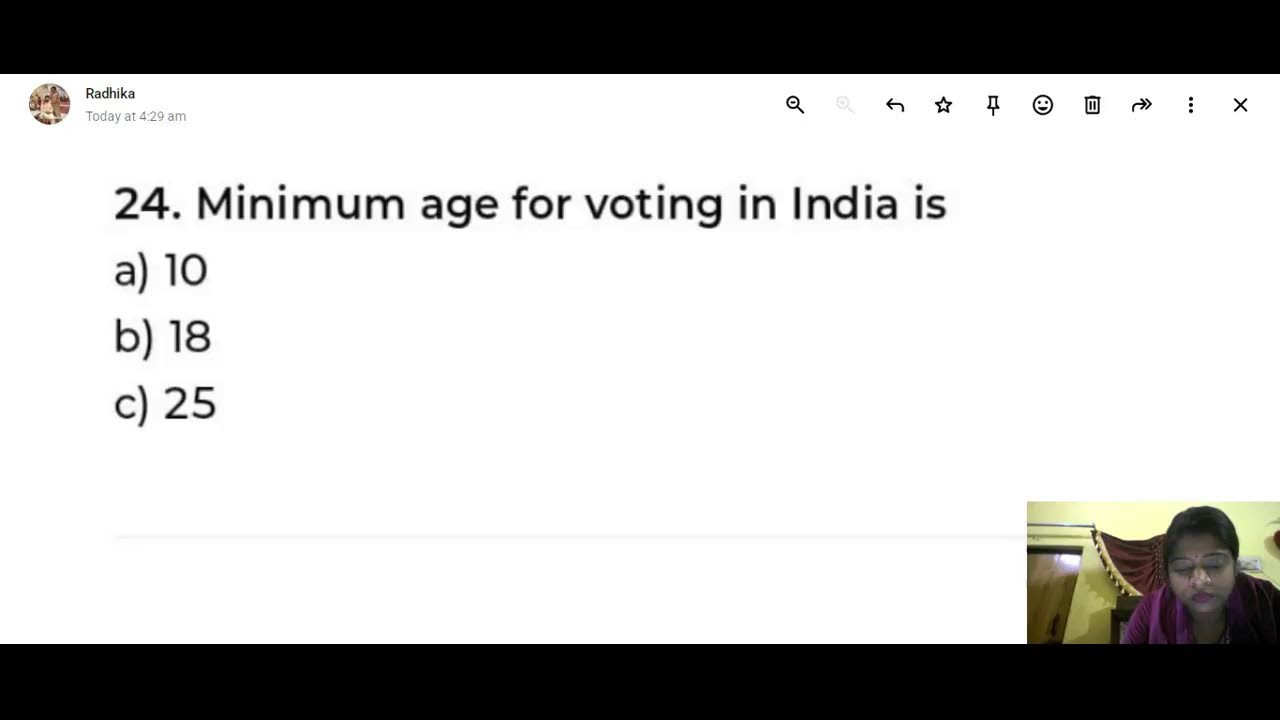
Task: Forward the message using double arrow
Action: 1142,105
